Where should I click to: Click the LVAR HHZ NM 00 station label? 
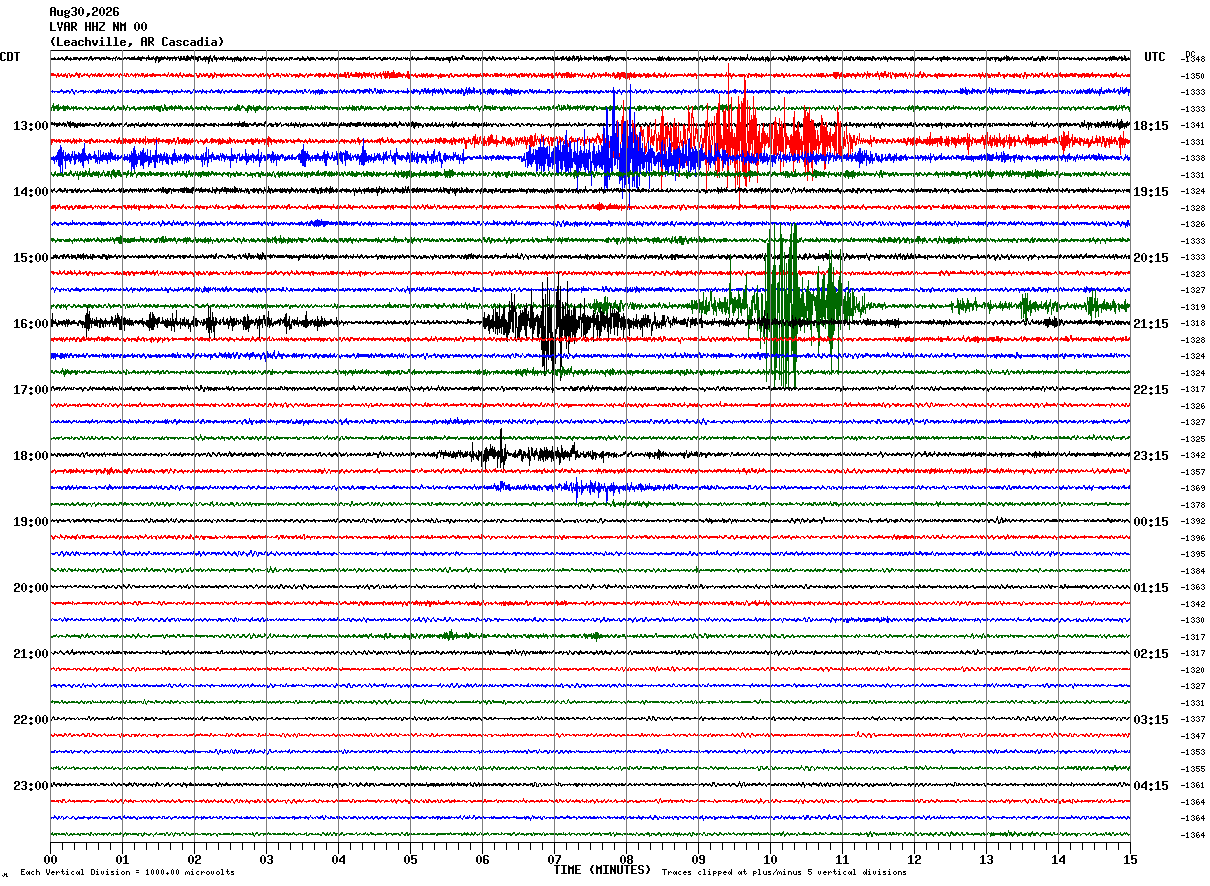coord(98,27)
